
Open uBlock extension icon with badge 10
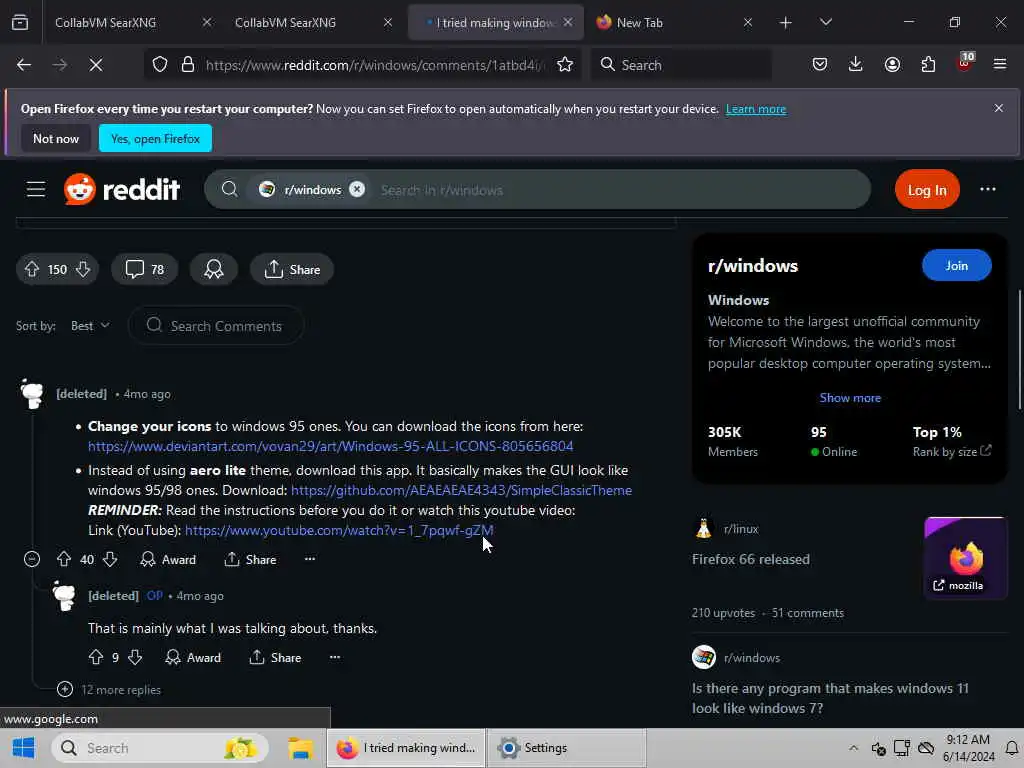[x=965, y=63]
